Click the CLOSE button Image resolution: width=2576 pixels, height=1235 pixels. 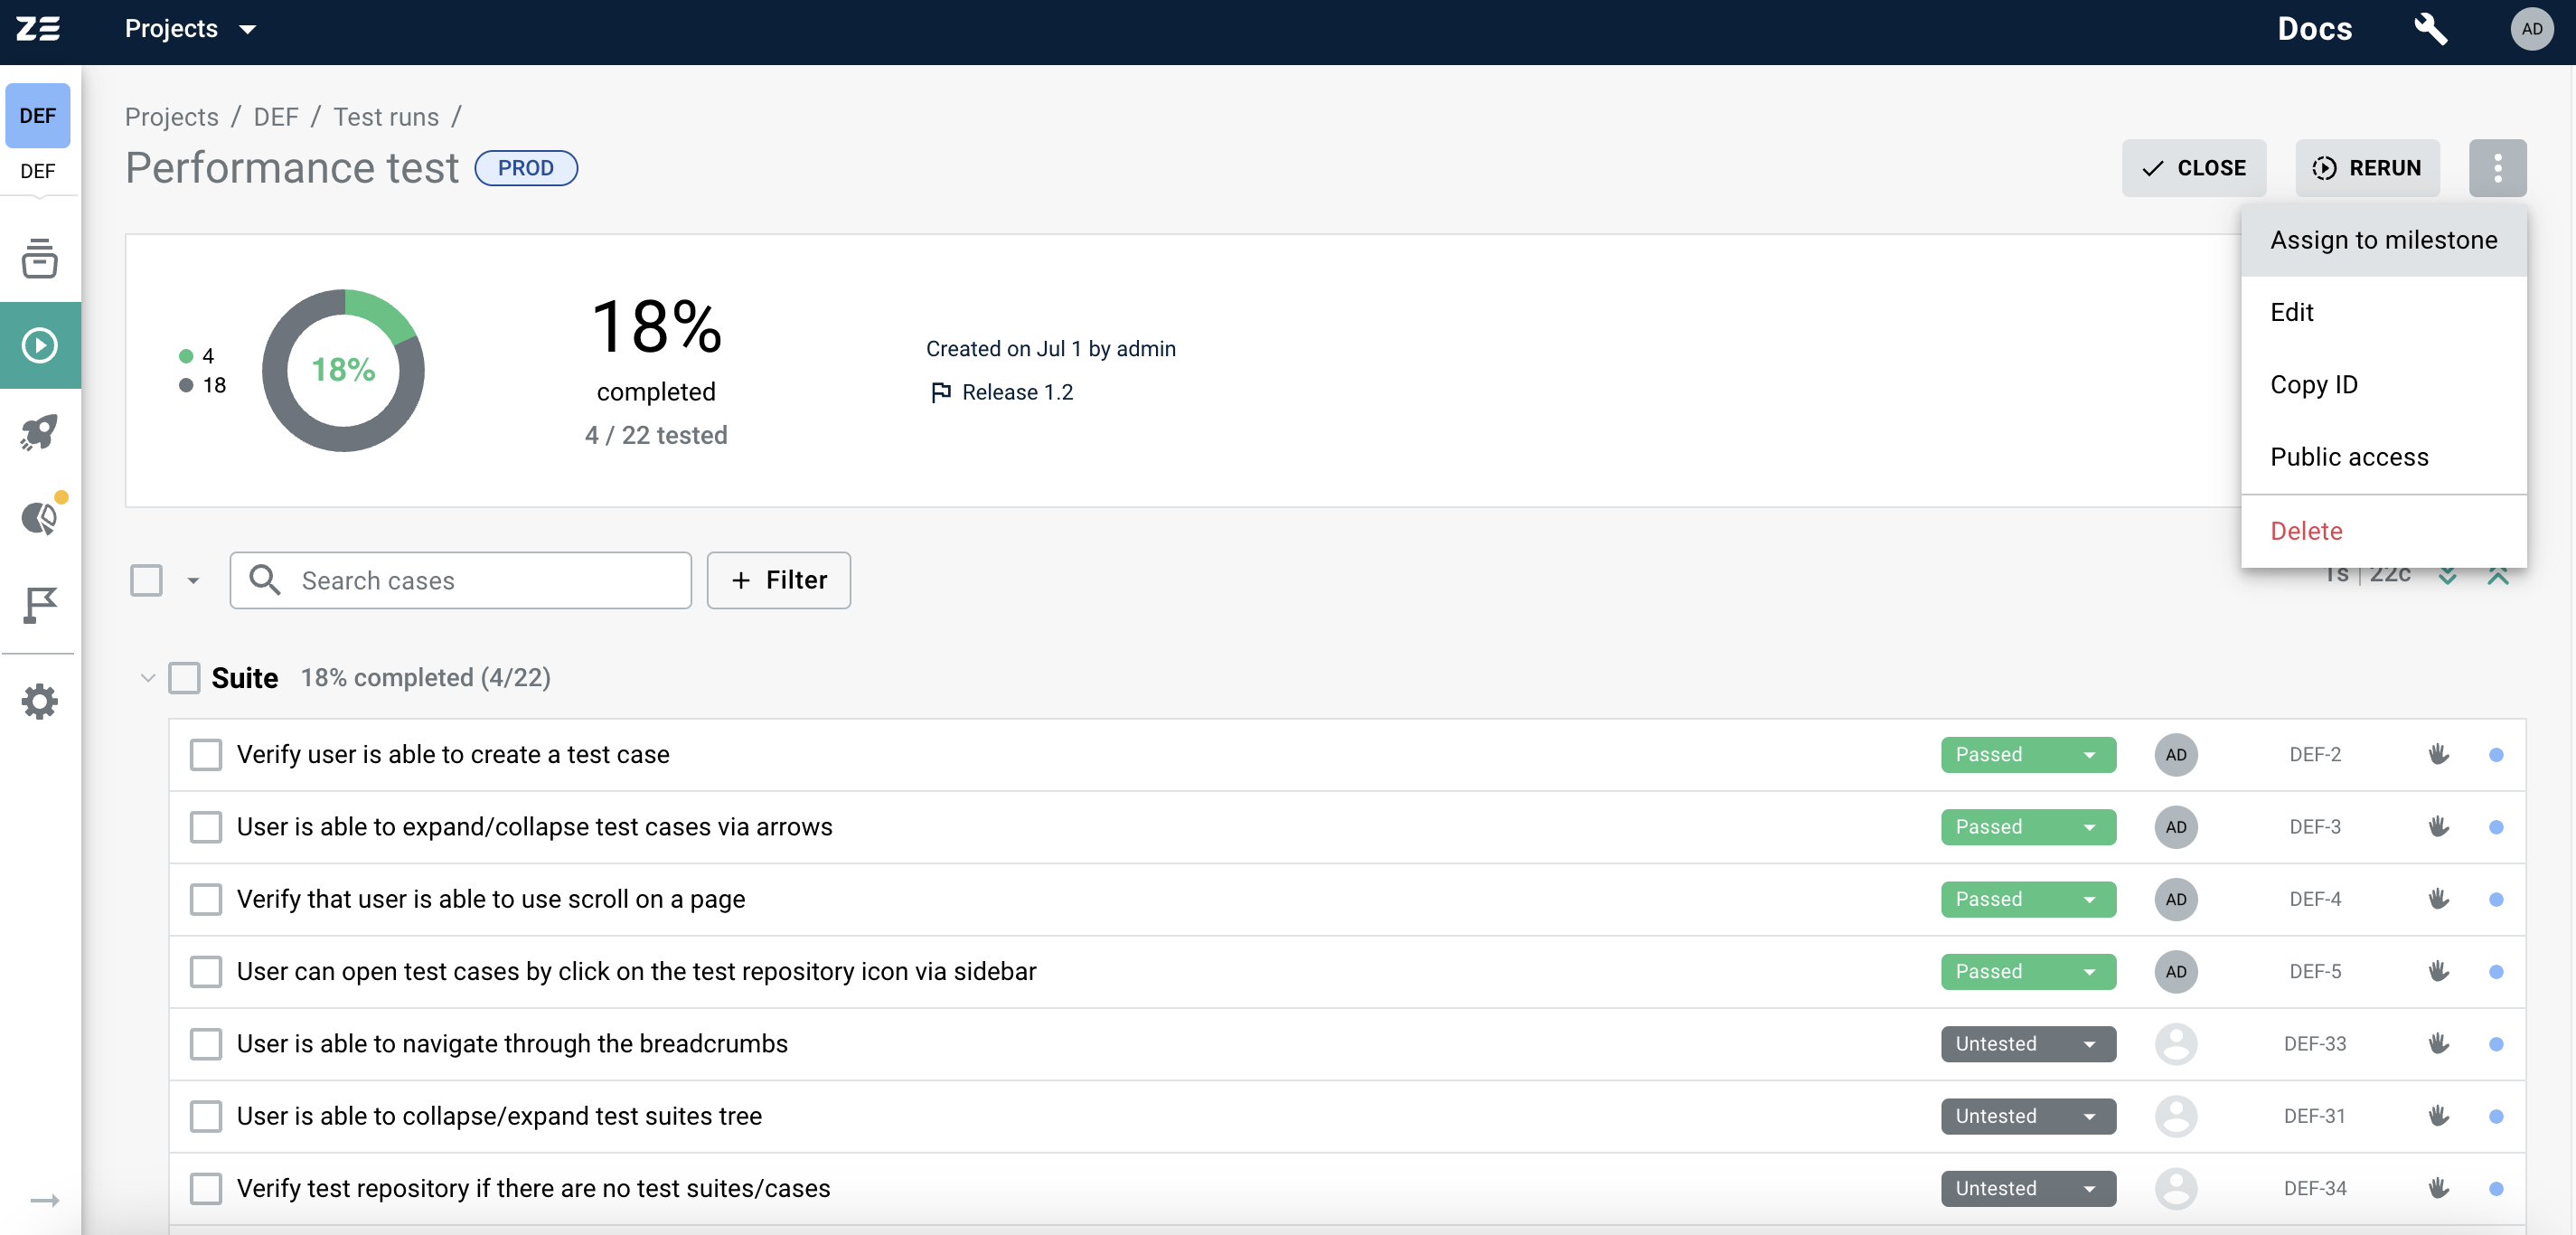click(x=2195, y=167)
